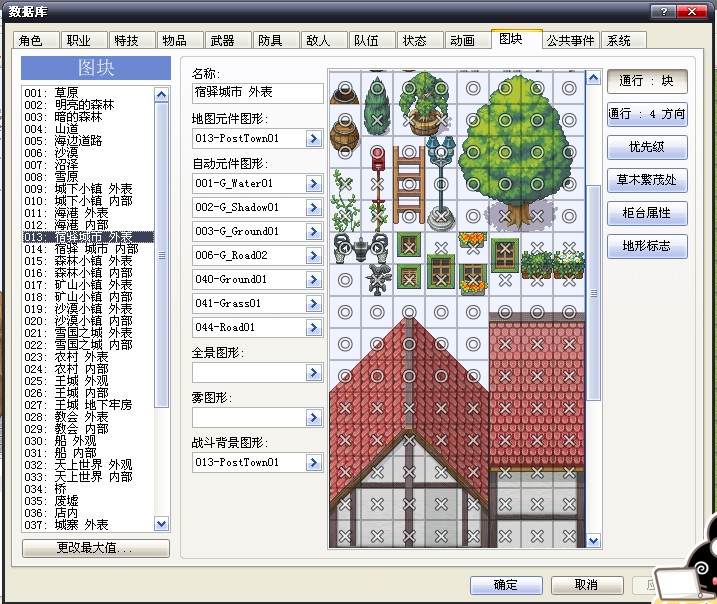Image resolution: width=717 pixels, height=604 pixels.
Task: Toggle passability on red mailbox top tile
Action: pyautogui.click(x=377, y=152)
